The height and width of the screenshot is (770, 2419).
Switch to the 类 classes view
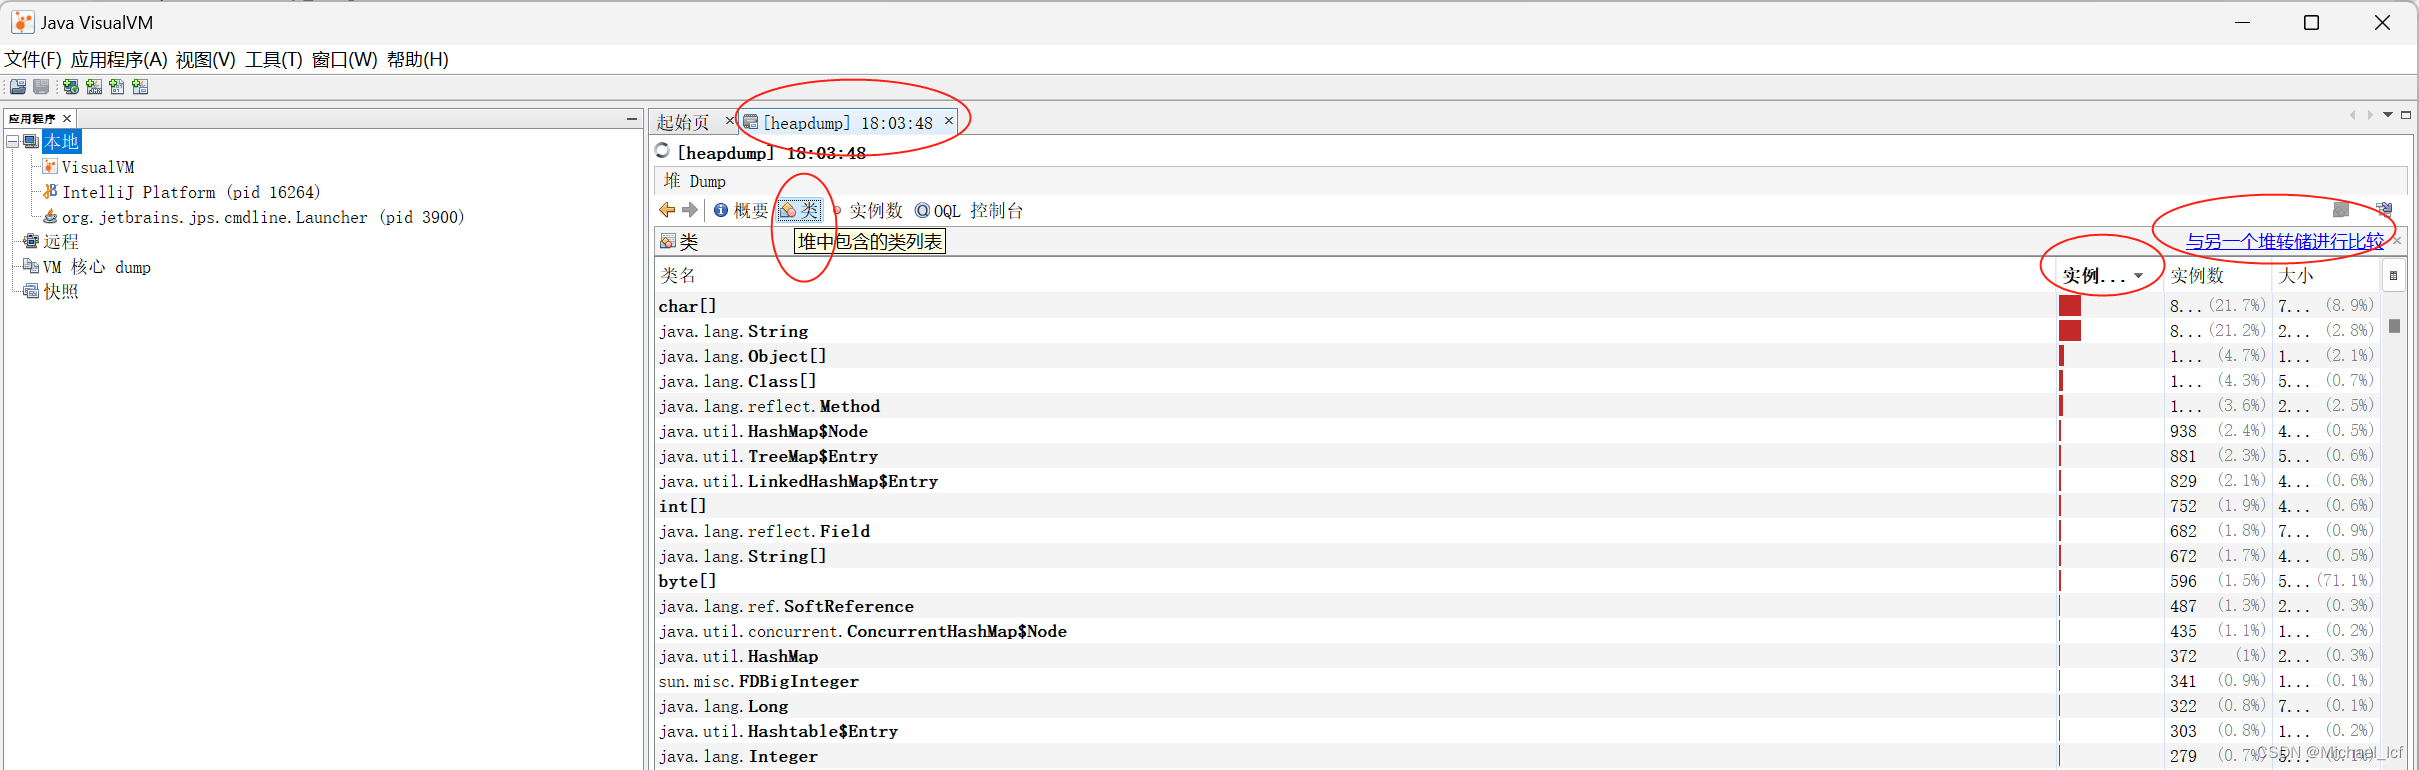click(799, 210)
